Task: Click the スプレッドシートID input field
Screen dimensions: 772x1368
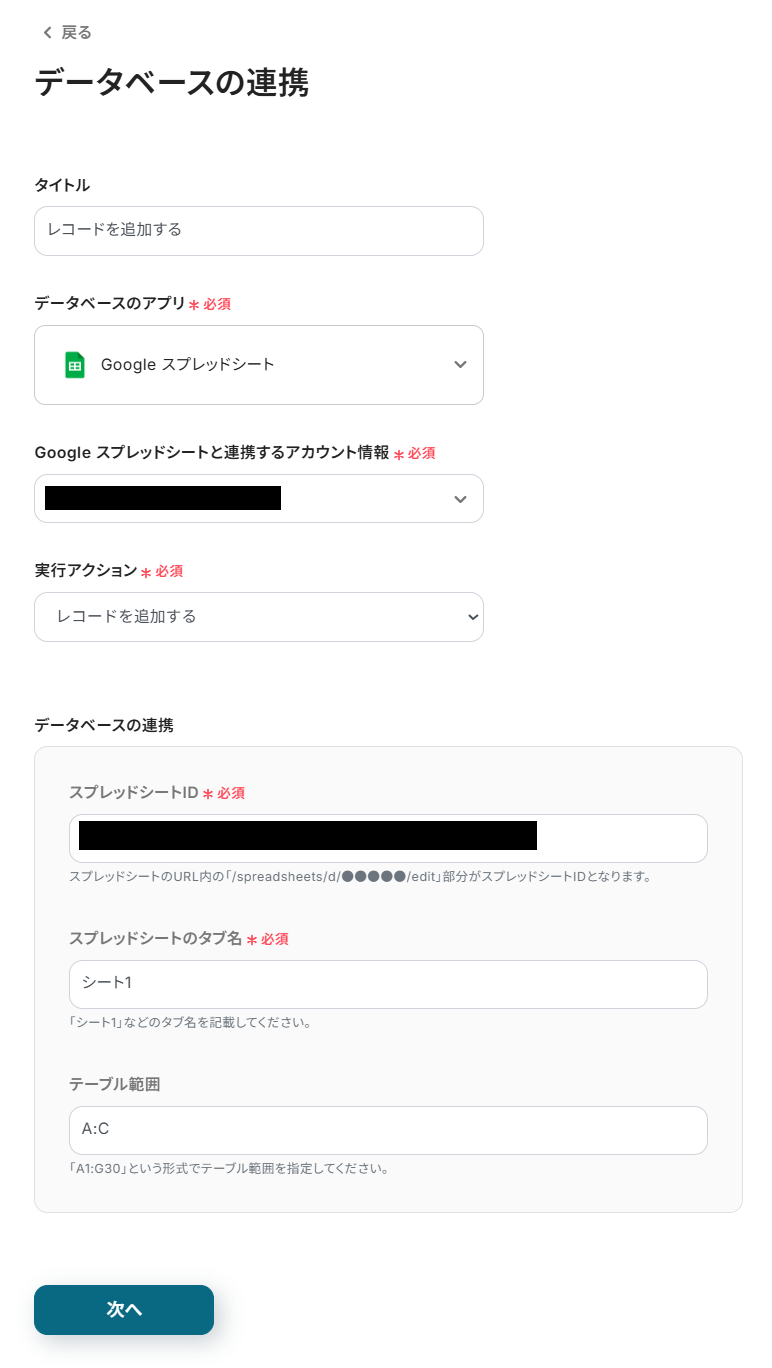Action: (388, 839)
